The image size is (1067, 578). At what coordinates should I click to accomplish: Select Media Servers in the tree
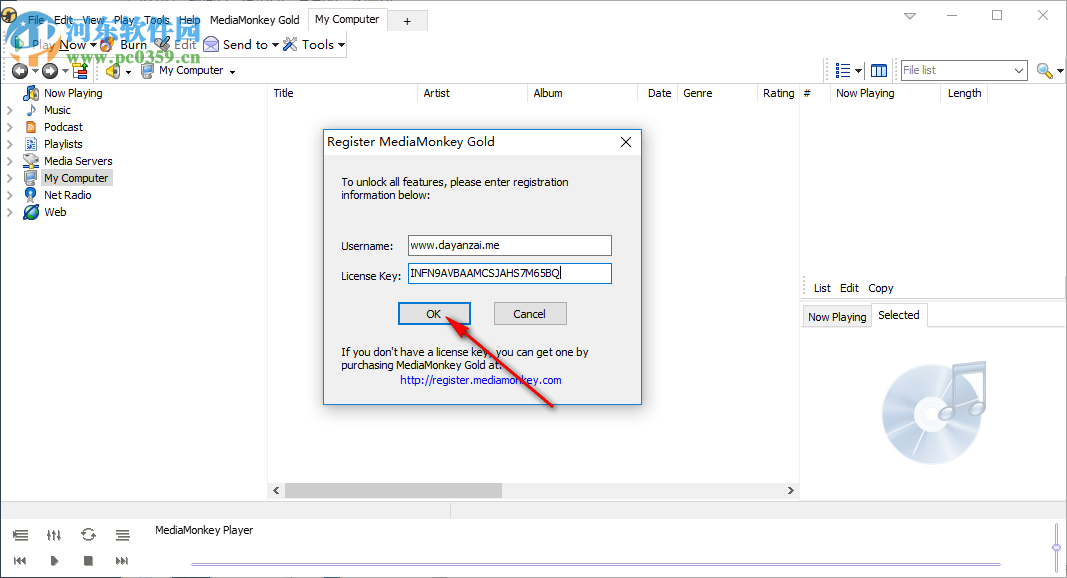point(78,161)
